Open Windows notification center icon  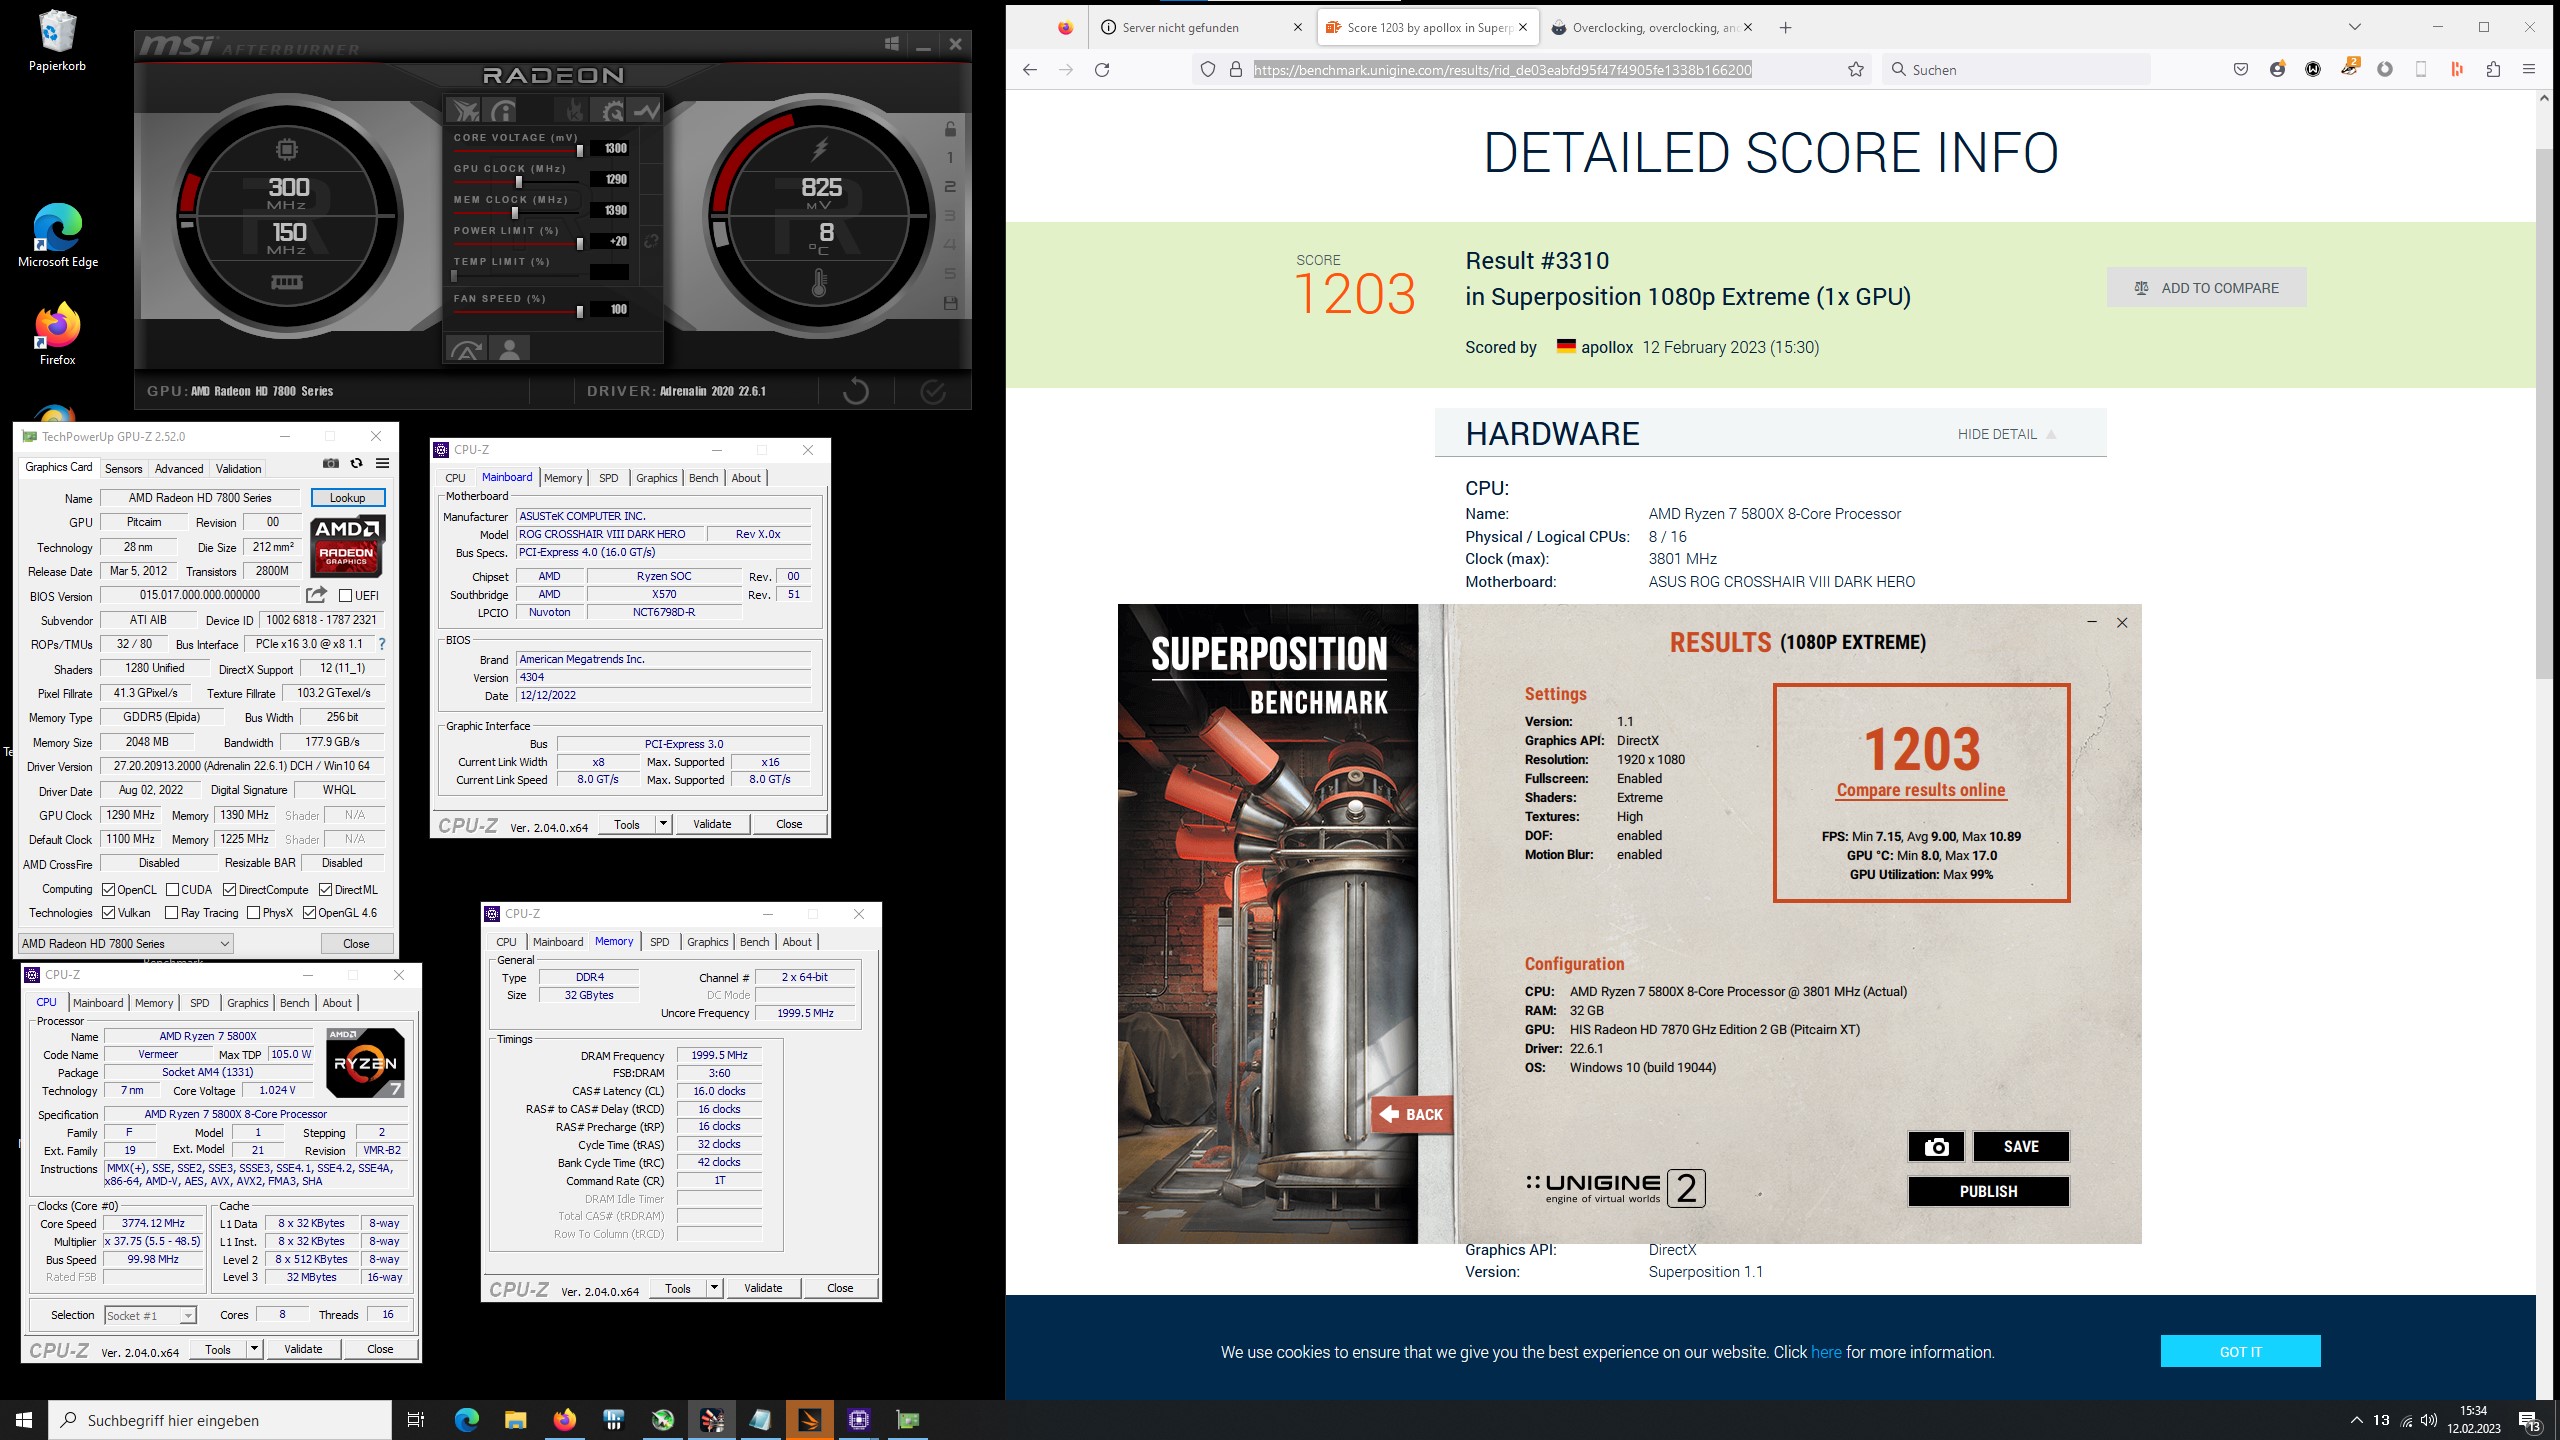pos(2530,1420)
